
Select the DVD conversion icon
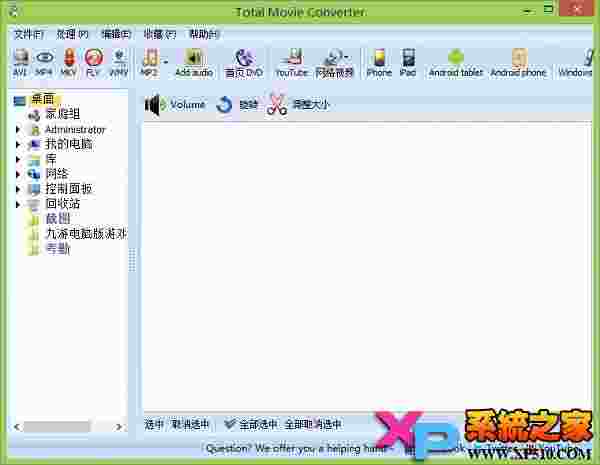(244, 63)
